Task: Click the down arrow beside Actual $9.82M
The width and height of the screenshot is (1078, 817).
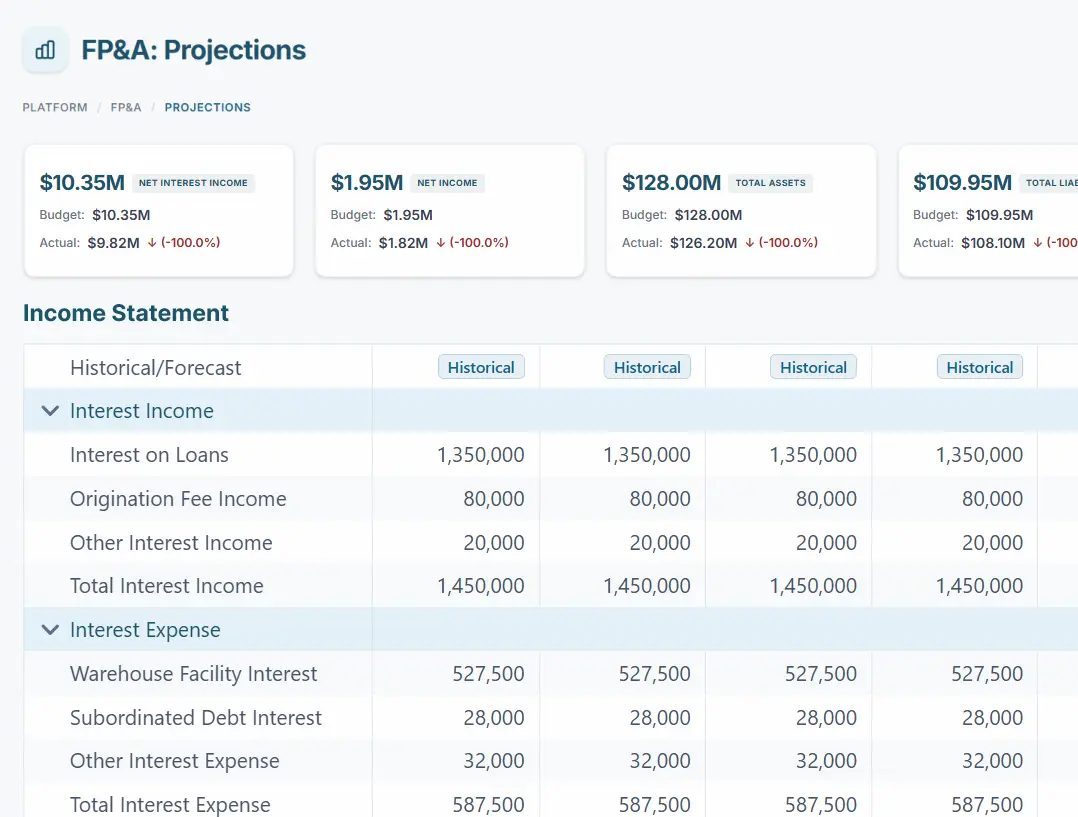Action: pos(152,243)
